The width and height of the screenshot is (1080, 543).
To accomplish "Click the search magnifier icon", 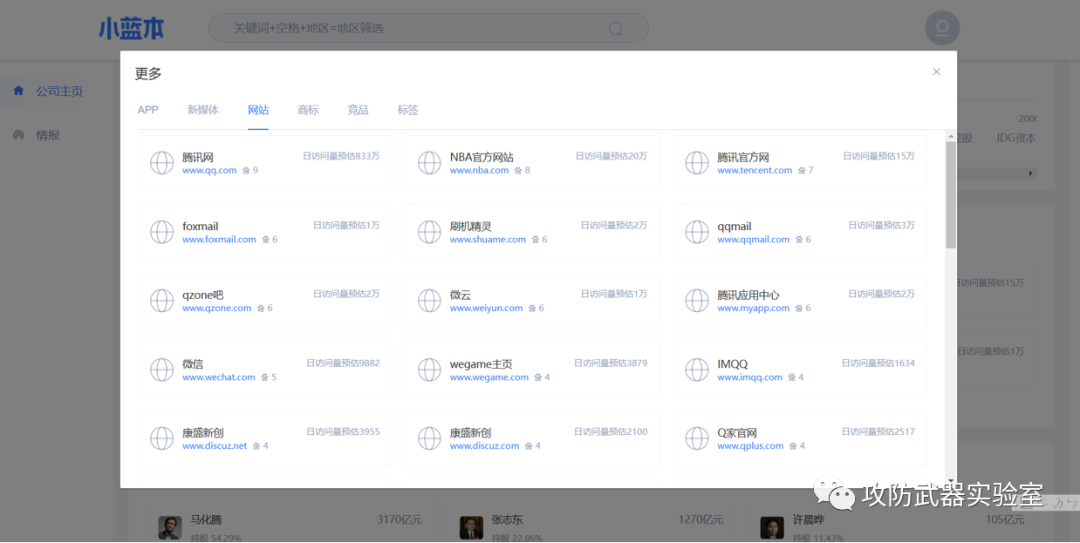I will (616, 28).
